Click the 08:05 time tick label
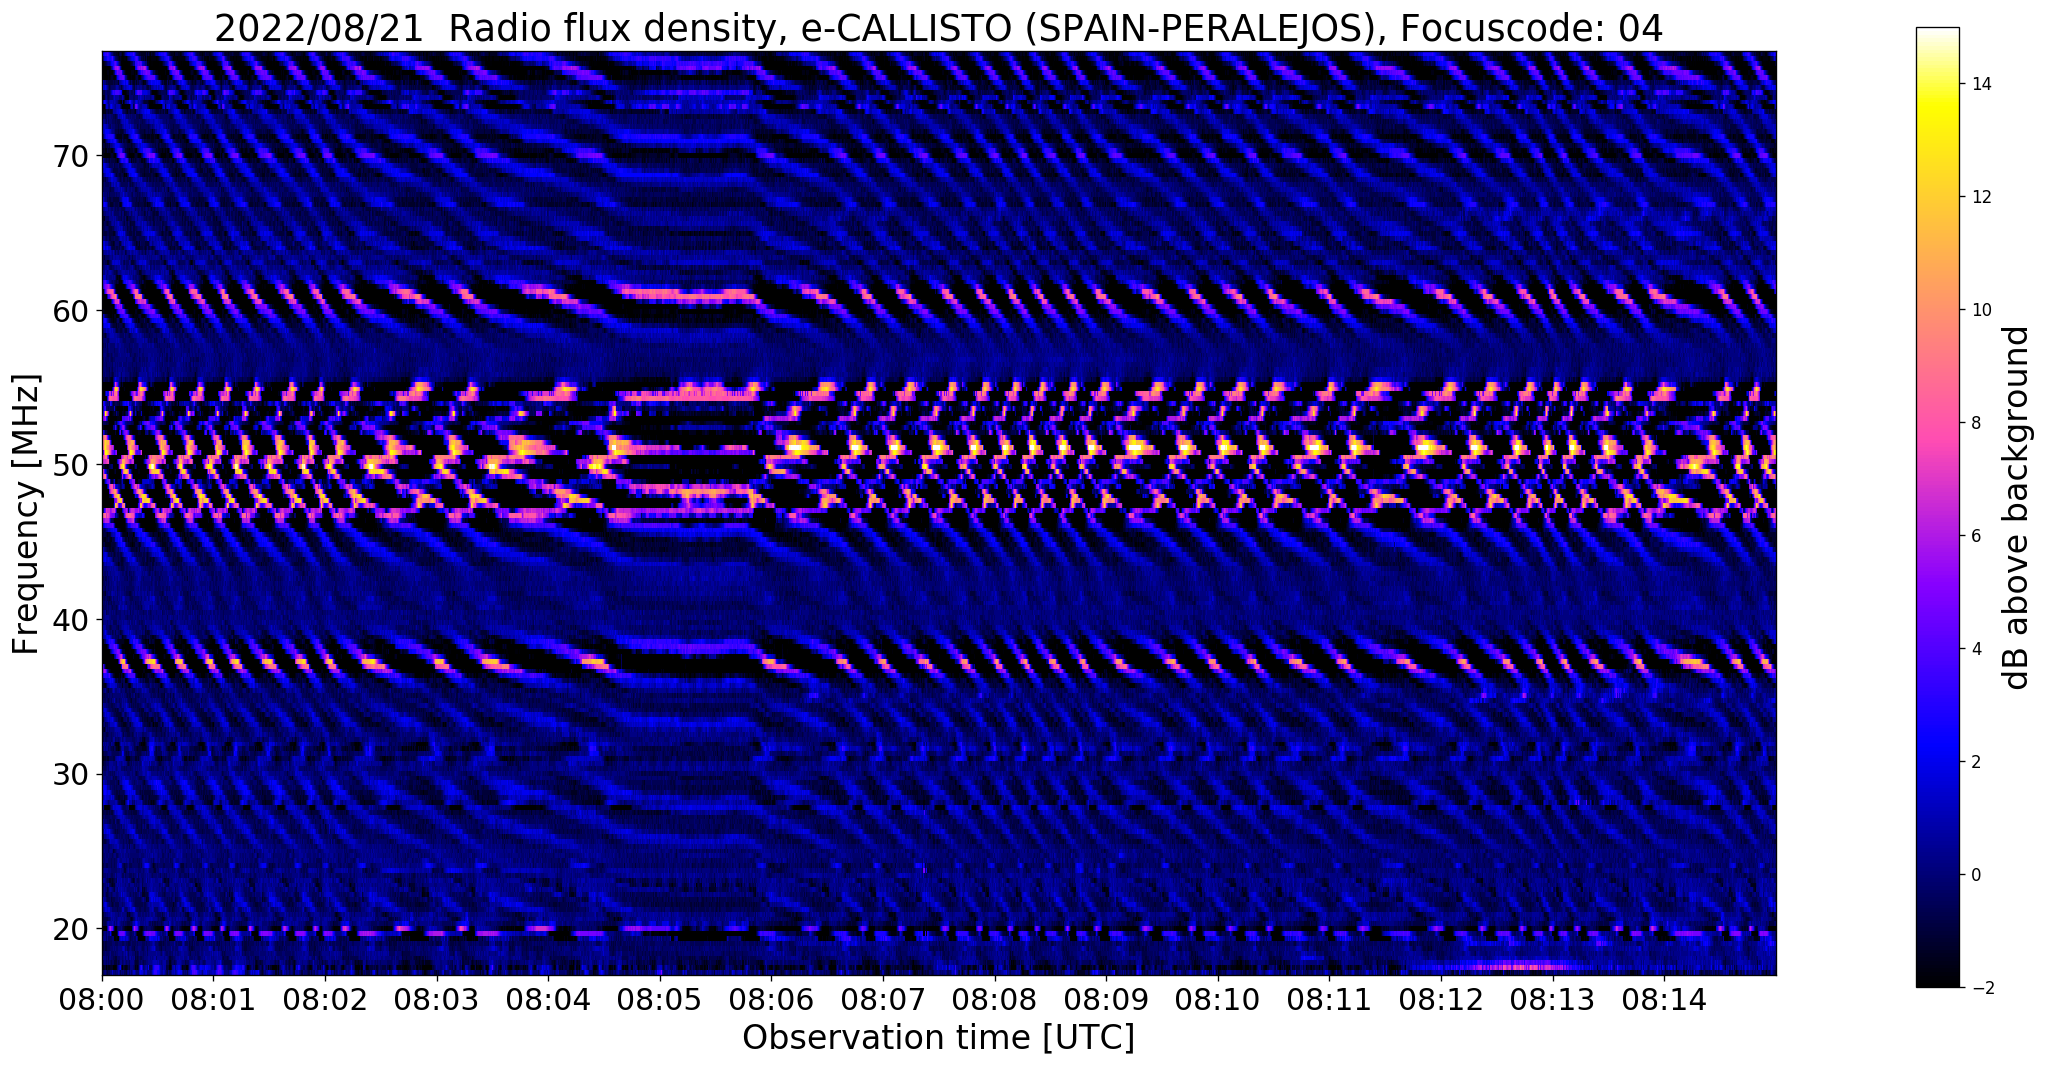The height and width of the screenshot is (1067, 2047). click(659, 999)
